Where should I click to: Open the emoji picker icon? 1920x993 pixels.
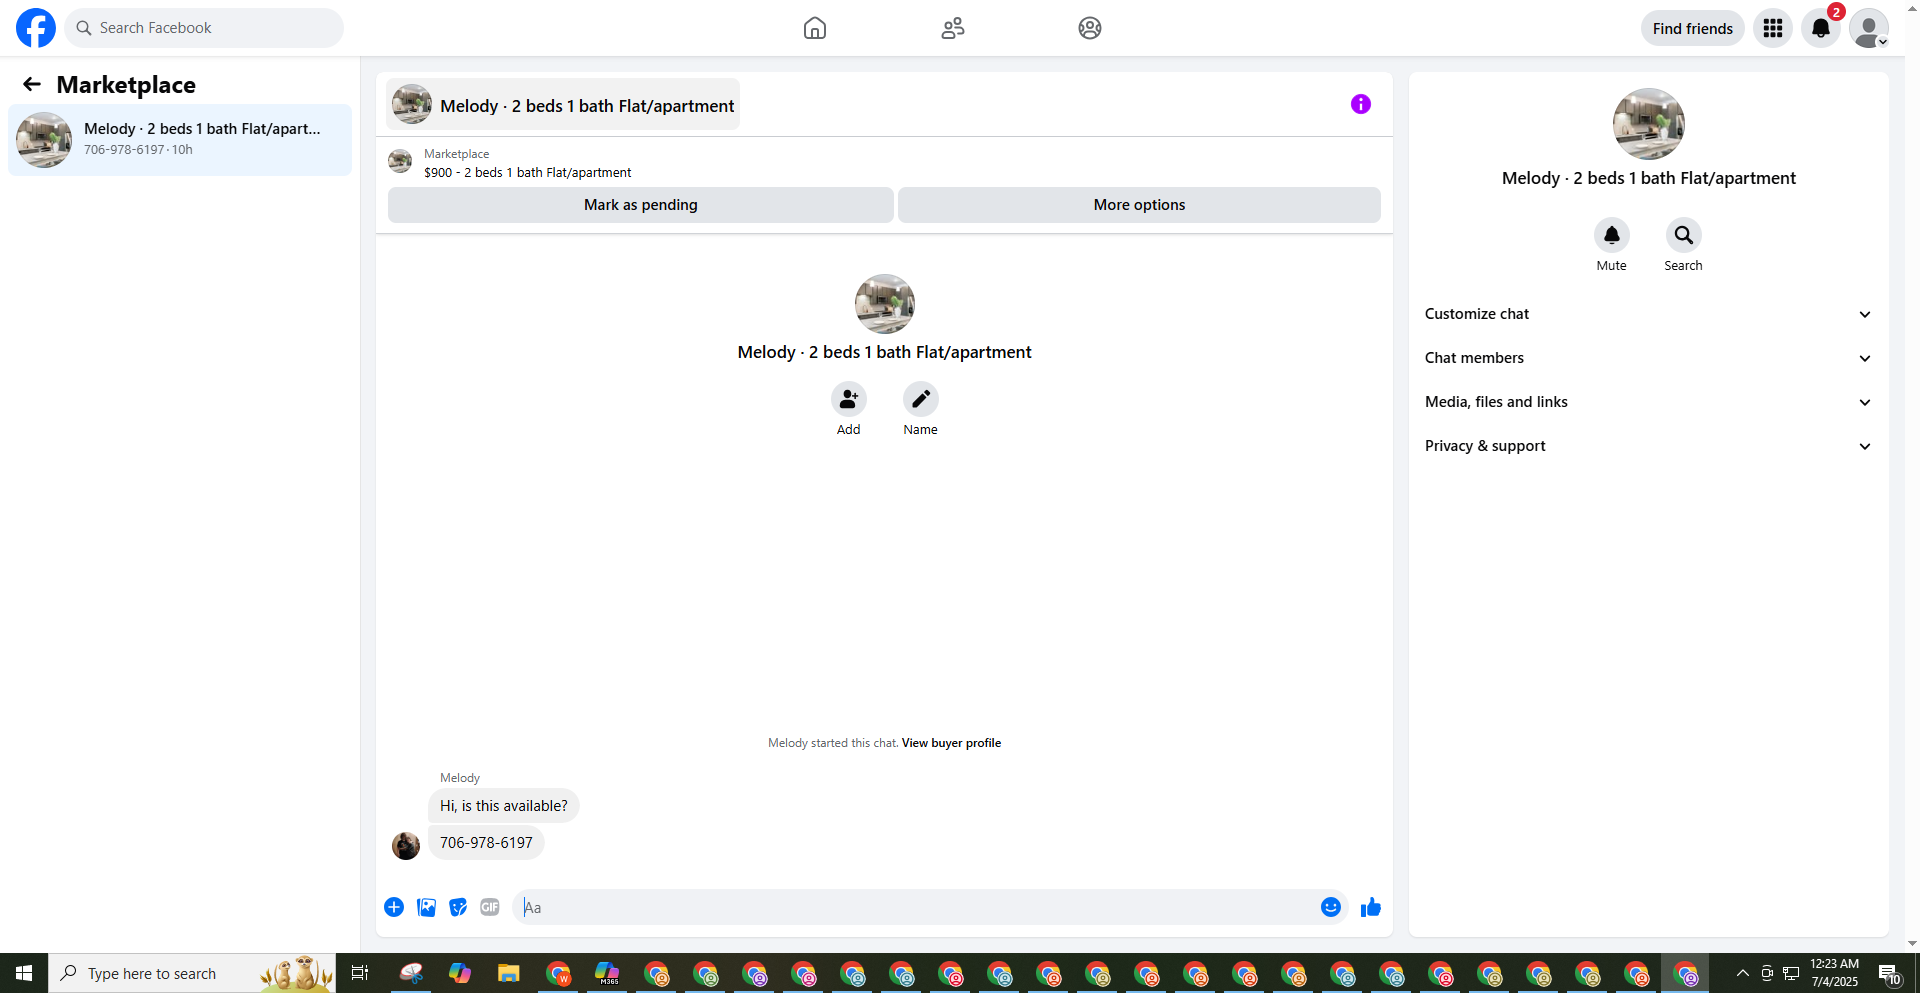[1331, 907]
